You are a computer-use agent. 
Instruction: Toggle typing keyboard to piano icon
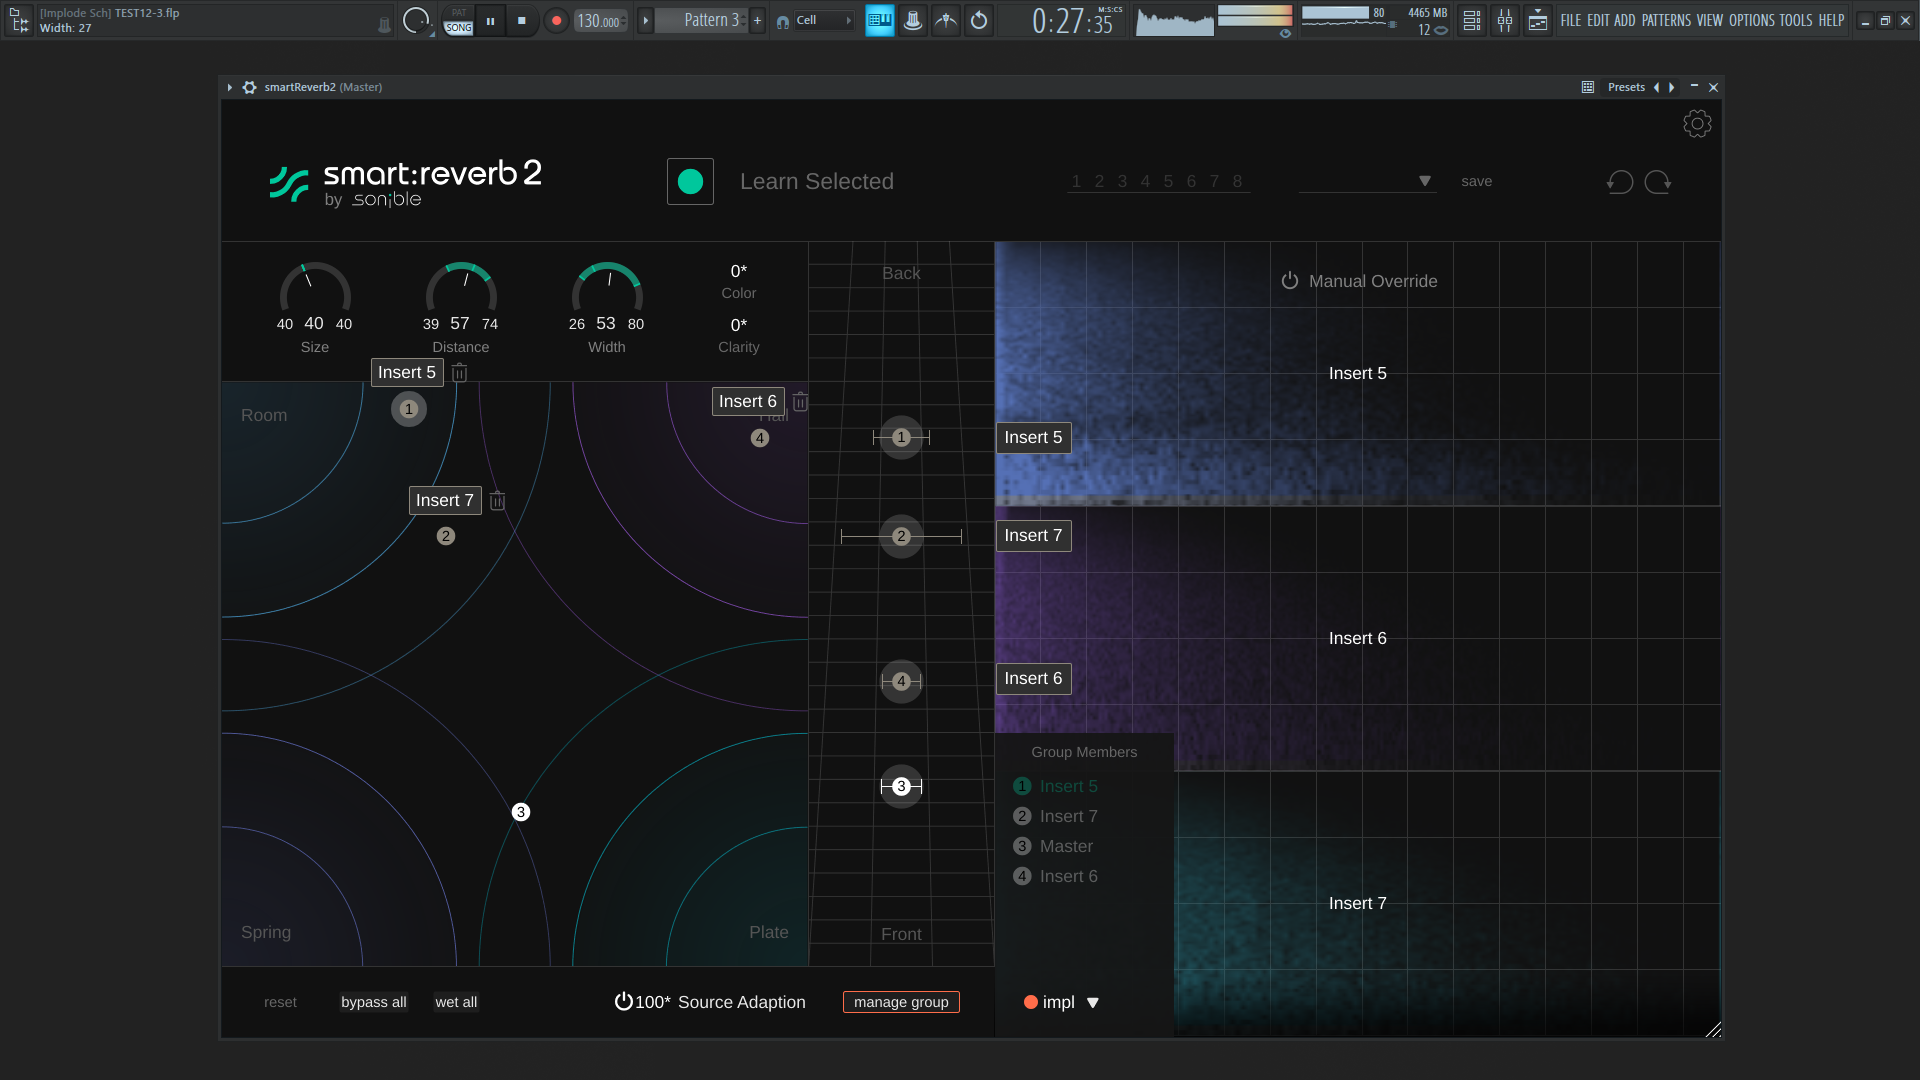880,20
